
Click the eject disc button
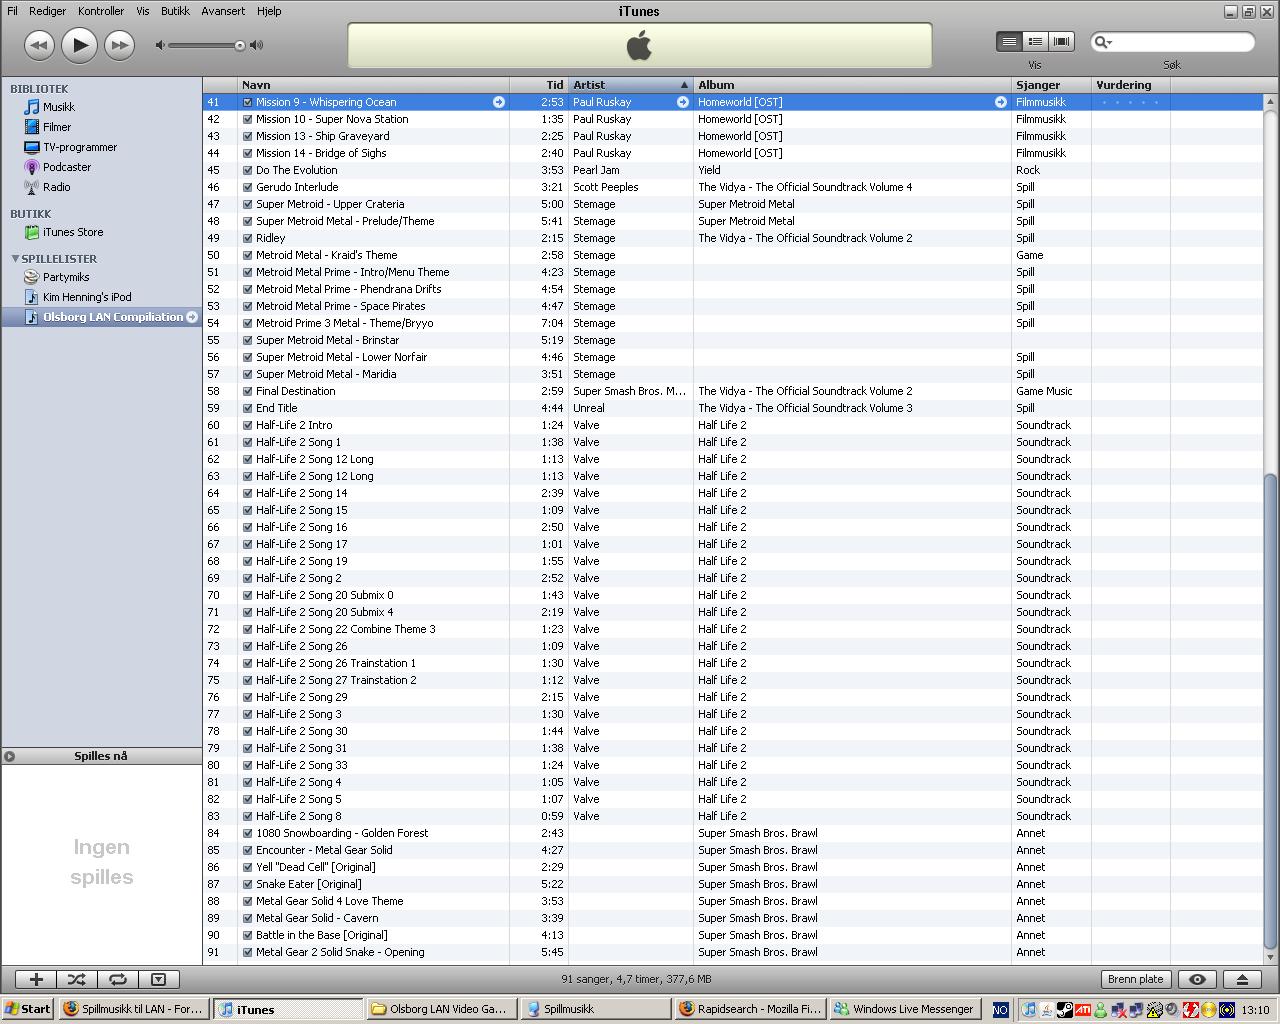coord(1242,980)
